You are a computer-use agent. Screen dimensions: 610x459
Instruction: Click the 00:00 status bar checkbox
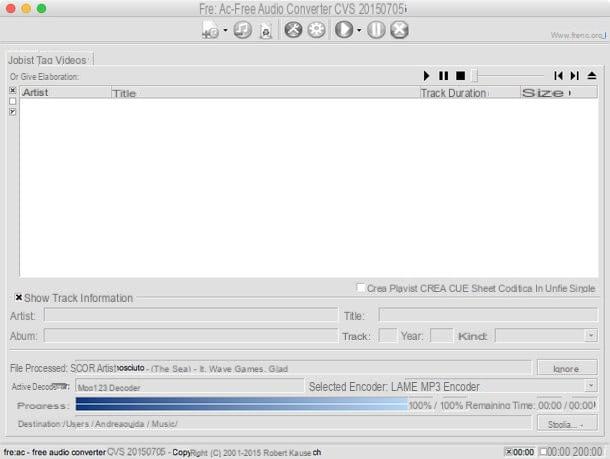508,451
